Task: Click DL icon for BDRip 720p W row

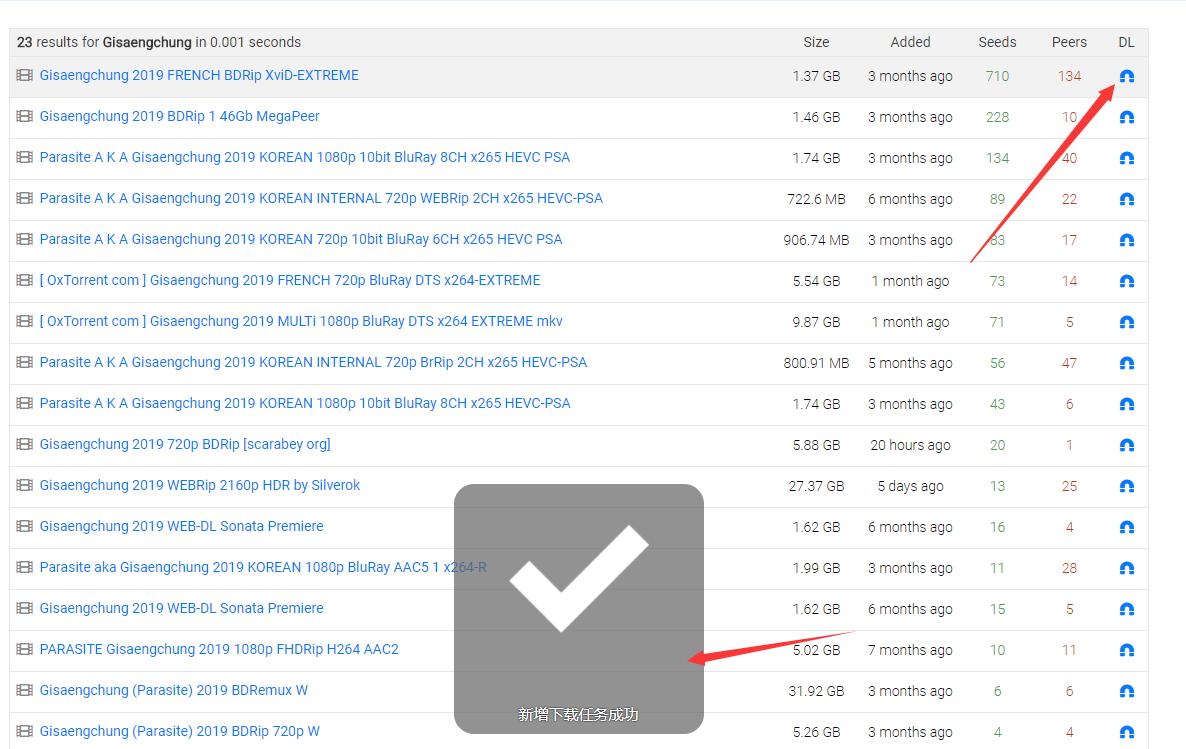Action: coord(1126,732)
